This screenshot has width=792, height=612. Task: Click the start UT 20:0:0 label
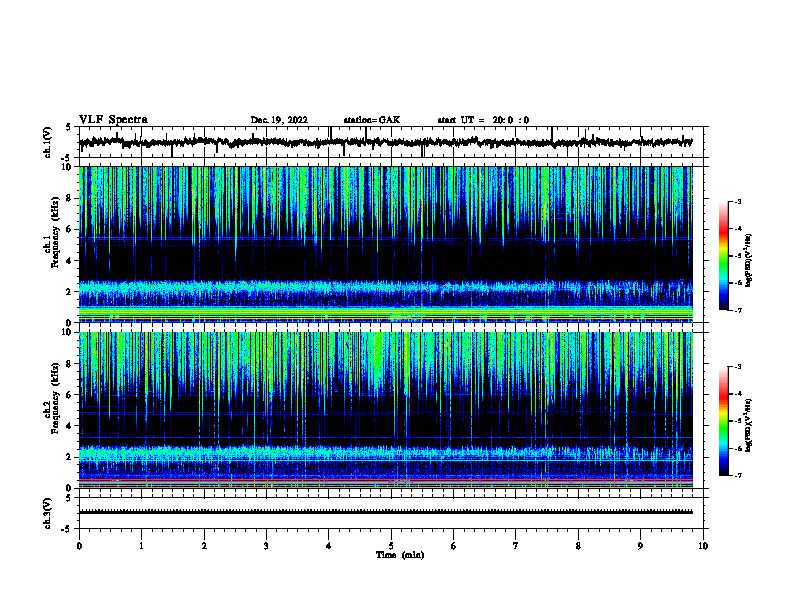483,120
